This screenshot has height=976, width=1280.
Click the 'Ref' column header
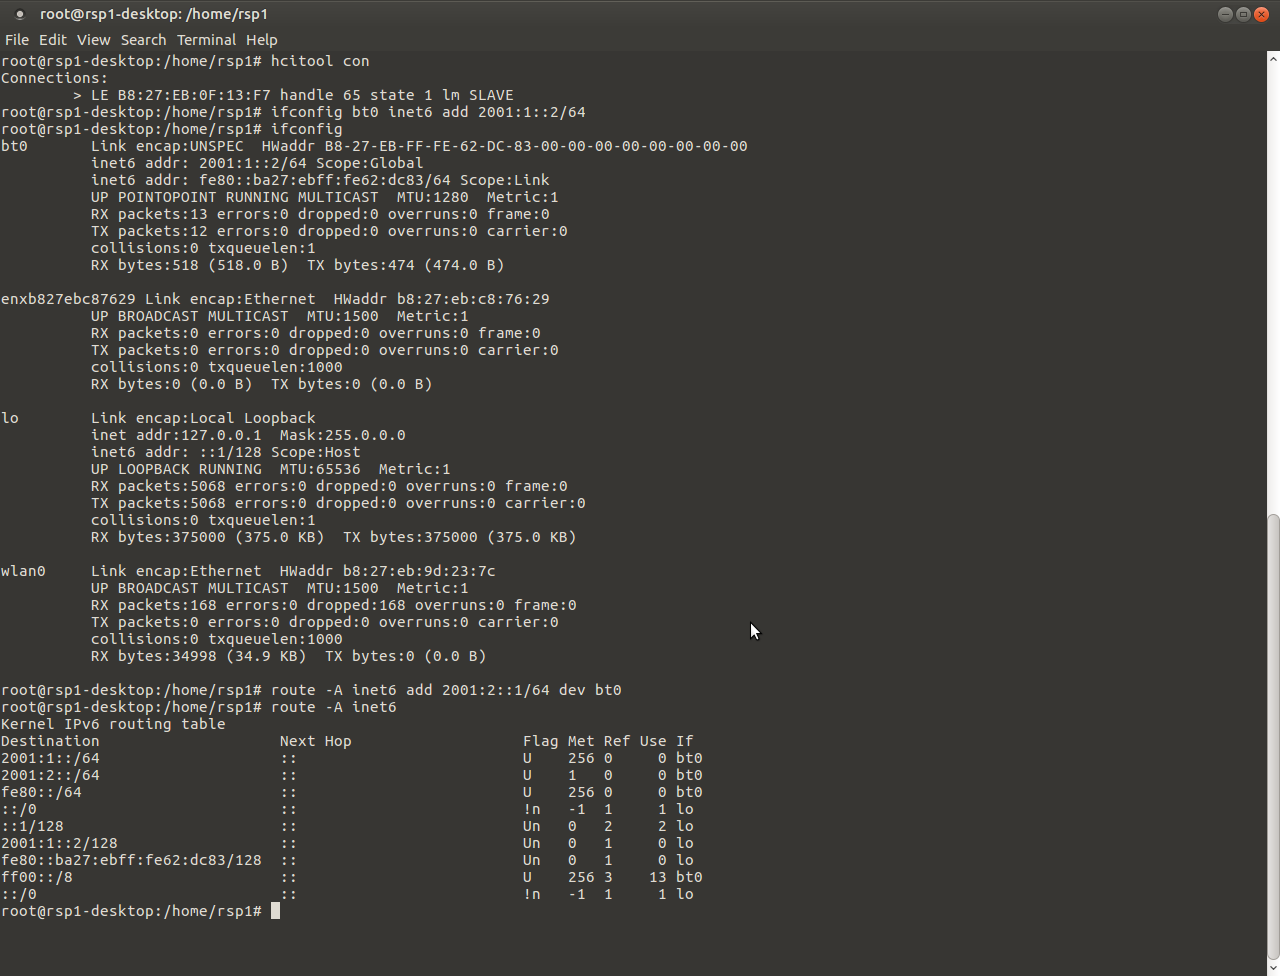click(x=617, y=741)
